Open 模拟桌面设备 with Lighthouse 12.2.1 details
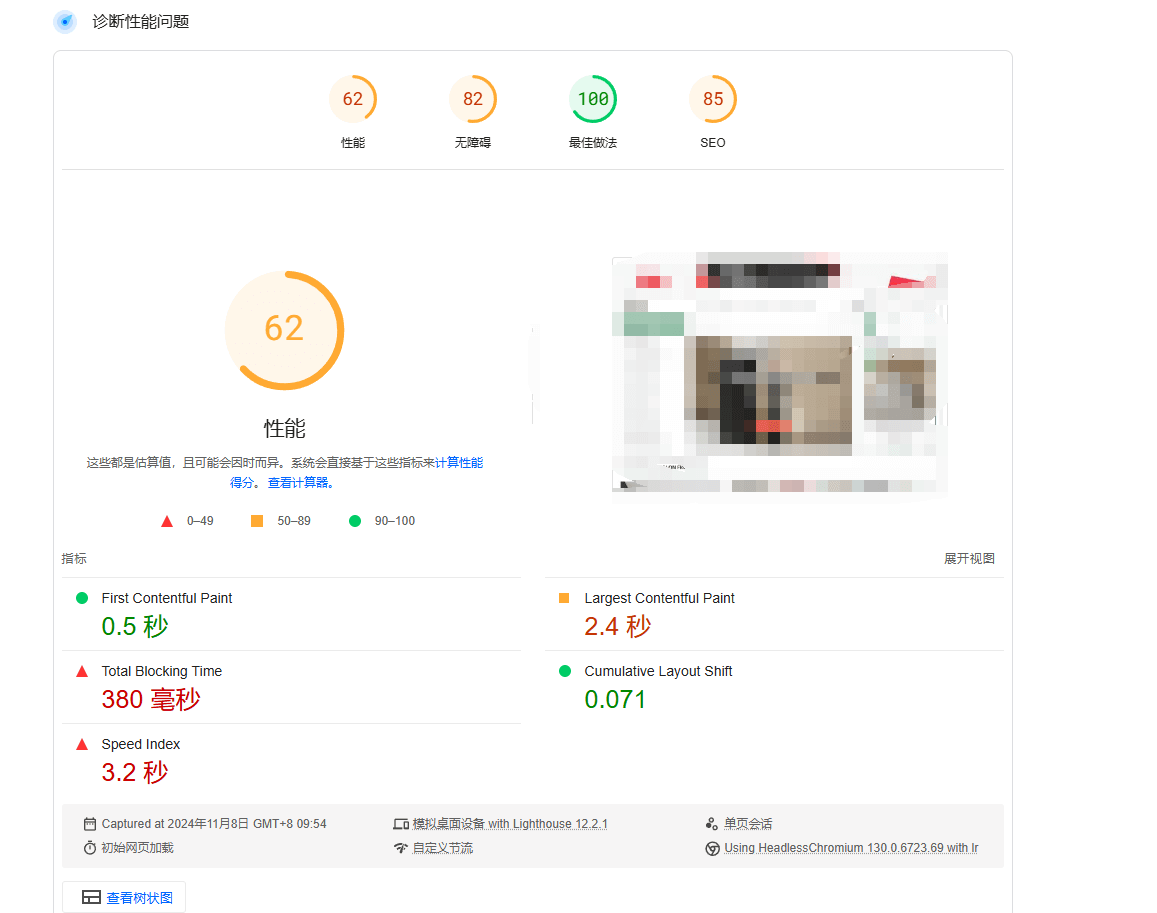Viewport: 1157px width, 913px height. point(510,824)
